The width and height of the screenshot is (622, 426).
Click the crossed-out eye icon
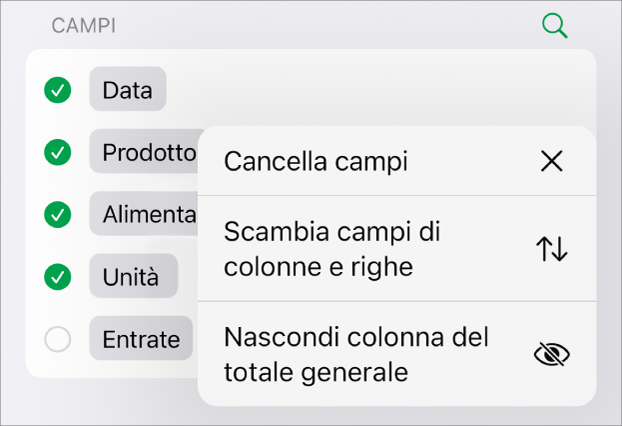551,354
